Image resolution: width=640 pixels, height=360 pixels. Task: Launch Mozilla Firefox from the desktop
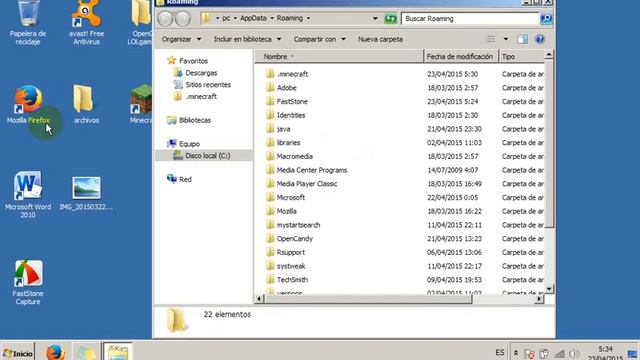[28, 104]
